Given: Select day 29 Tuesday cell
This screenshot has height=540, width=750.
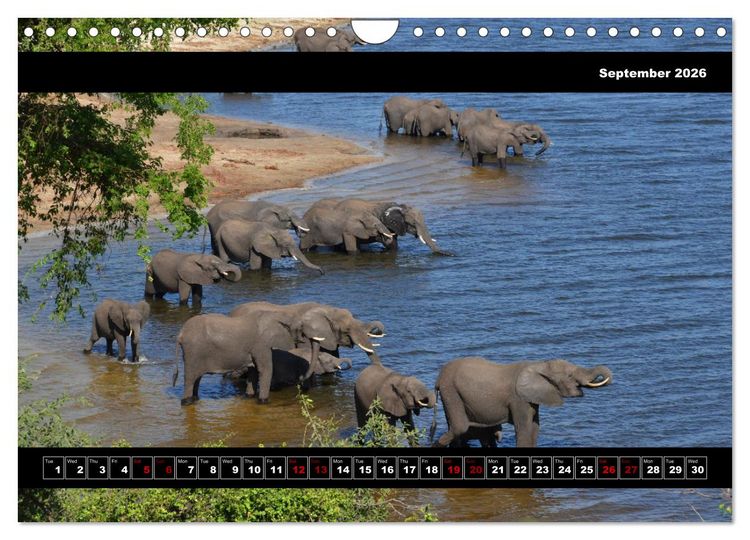Looking at the screenshot, I should click(674, 468).
